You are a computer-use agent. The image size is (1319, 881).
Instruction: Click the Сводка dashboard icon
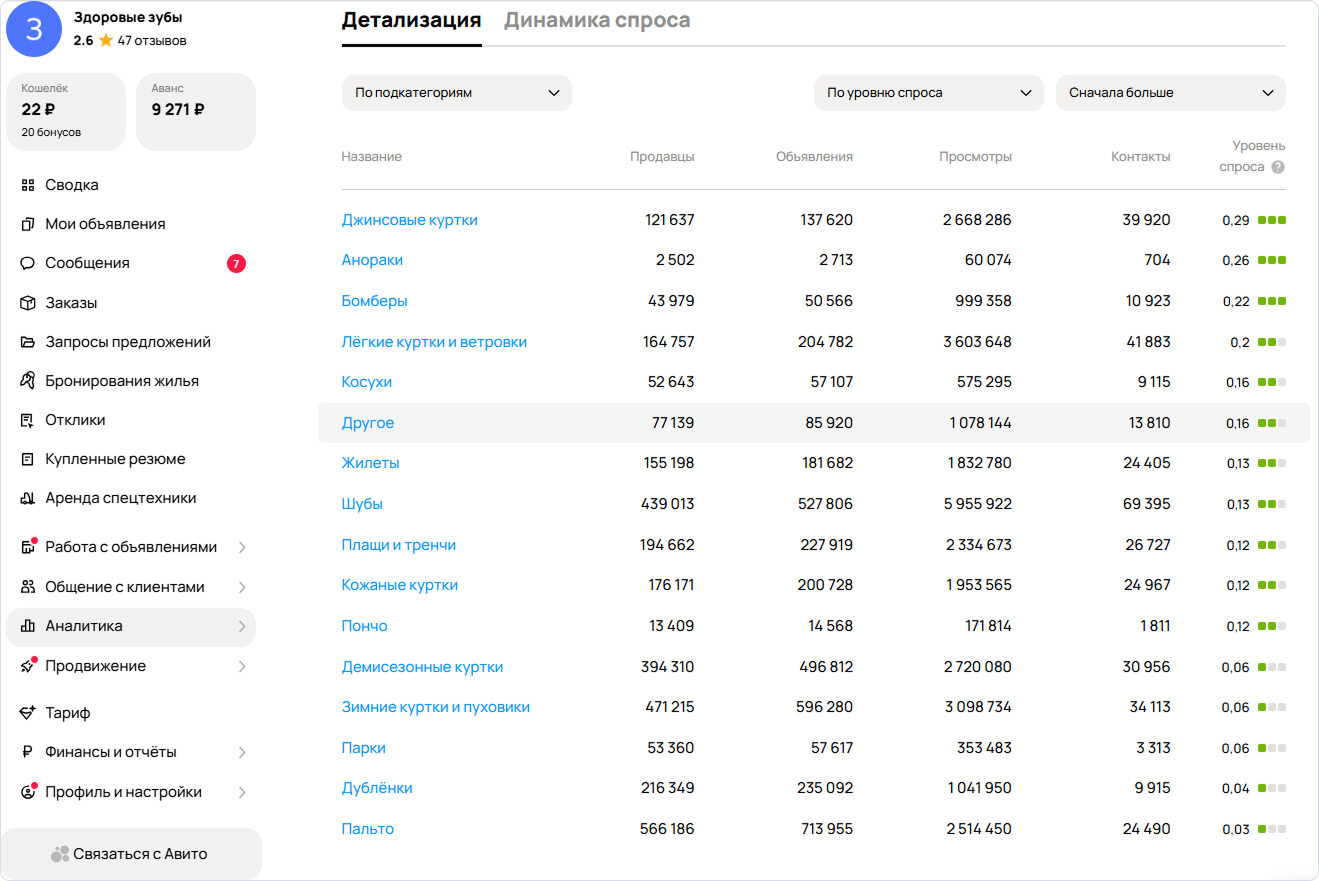click(28, 185)
